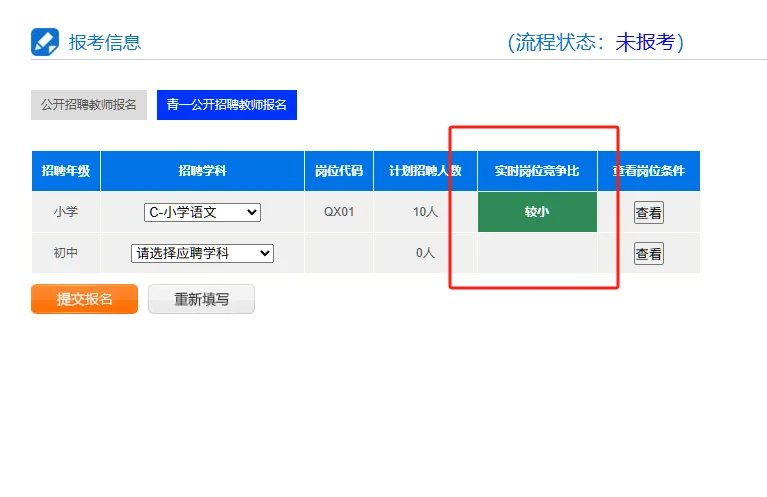Click the 招聘学科 column header
The image size is (767, 497).
203,171
